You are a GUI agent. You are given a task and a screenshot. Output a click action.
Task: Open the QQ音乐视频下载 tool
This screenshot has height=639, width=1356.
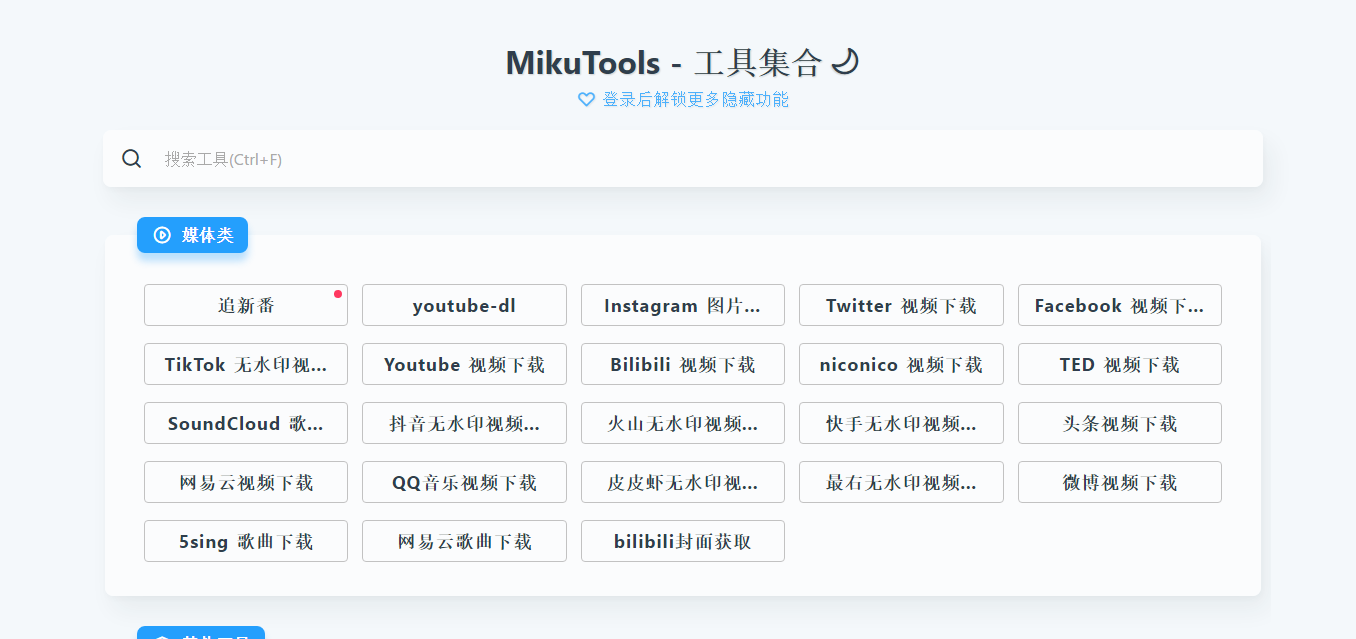coord(464,482)
